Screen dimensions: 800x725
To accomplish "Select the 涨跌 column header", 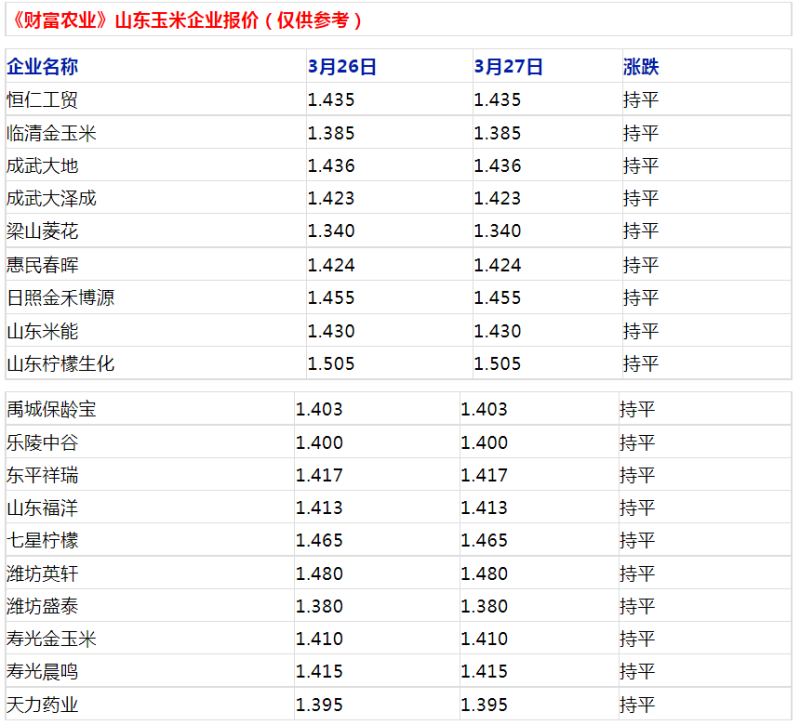I will coord(641,66).
